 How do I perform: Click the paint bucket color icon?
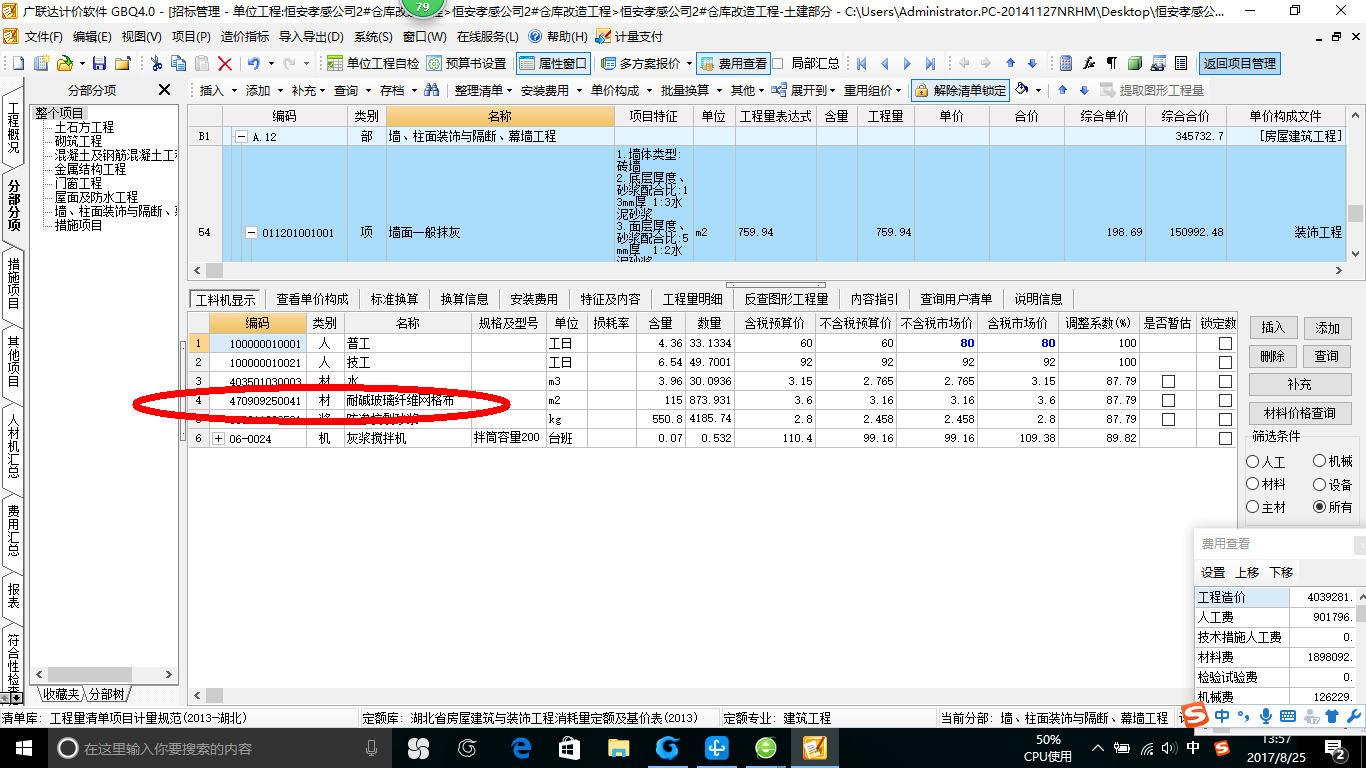1022,90
